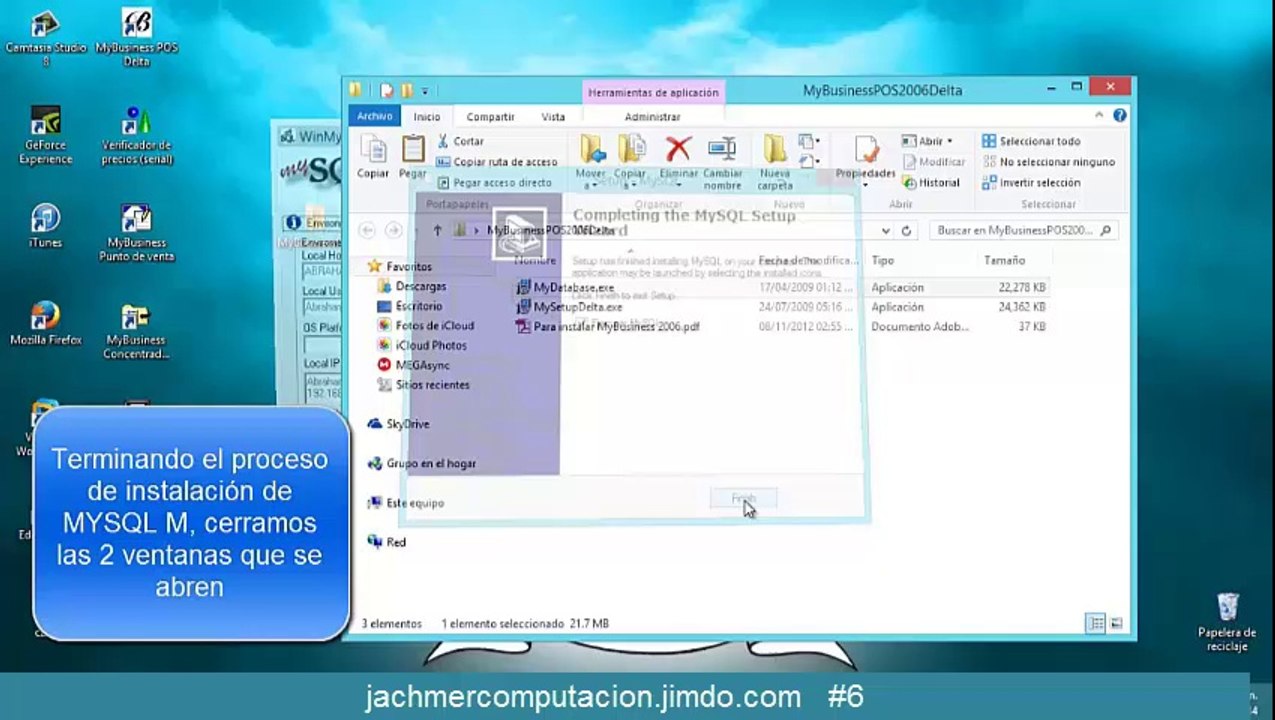
Task: Switch to Vista ribbon tab
Action: pyautogui.click(x=553, y=117)
